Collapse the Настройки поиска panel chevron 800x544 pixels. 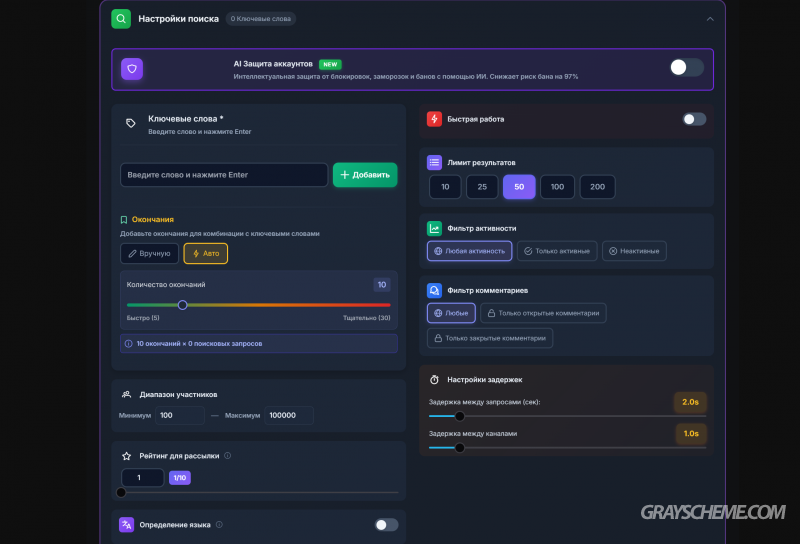pyautogui.click(x=710, y=18)
